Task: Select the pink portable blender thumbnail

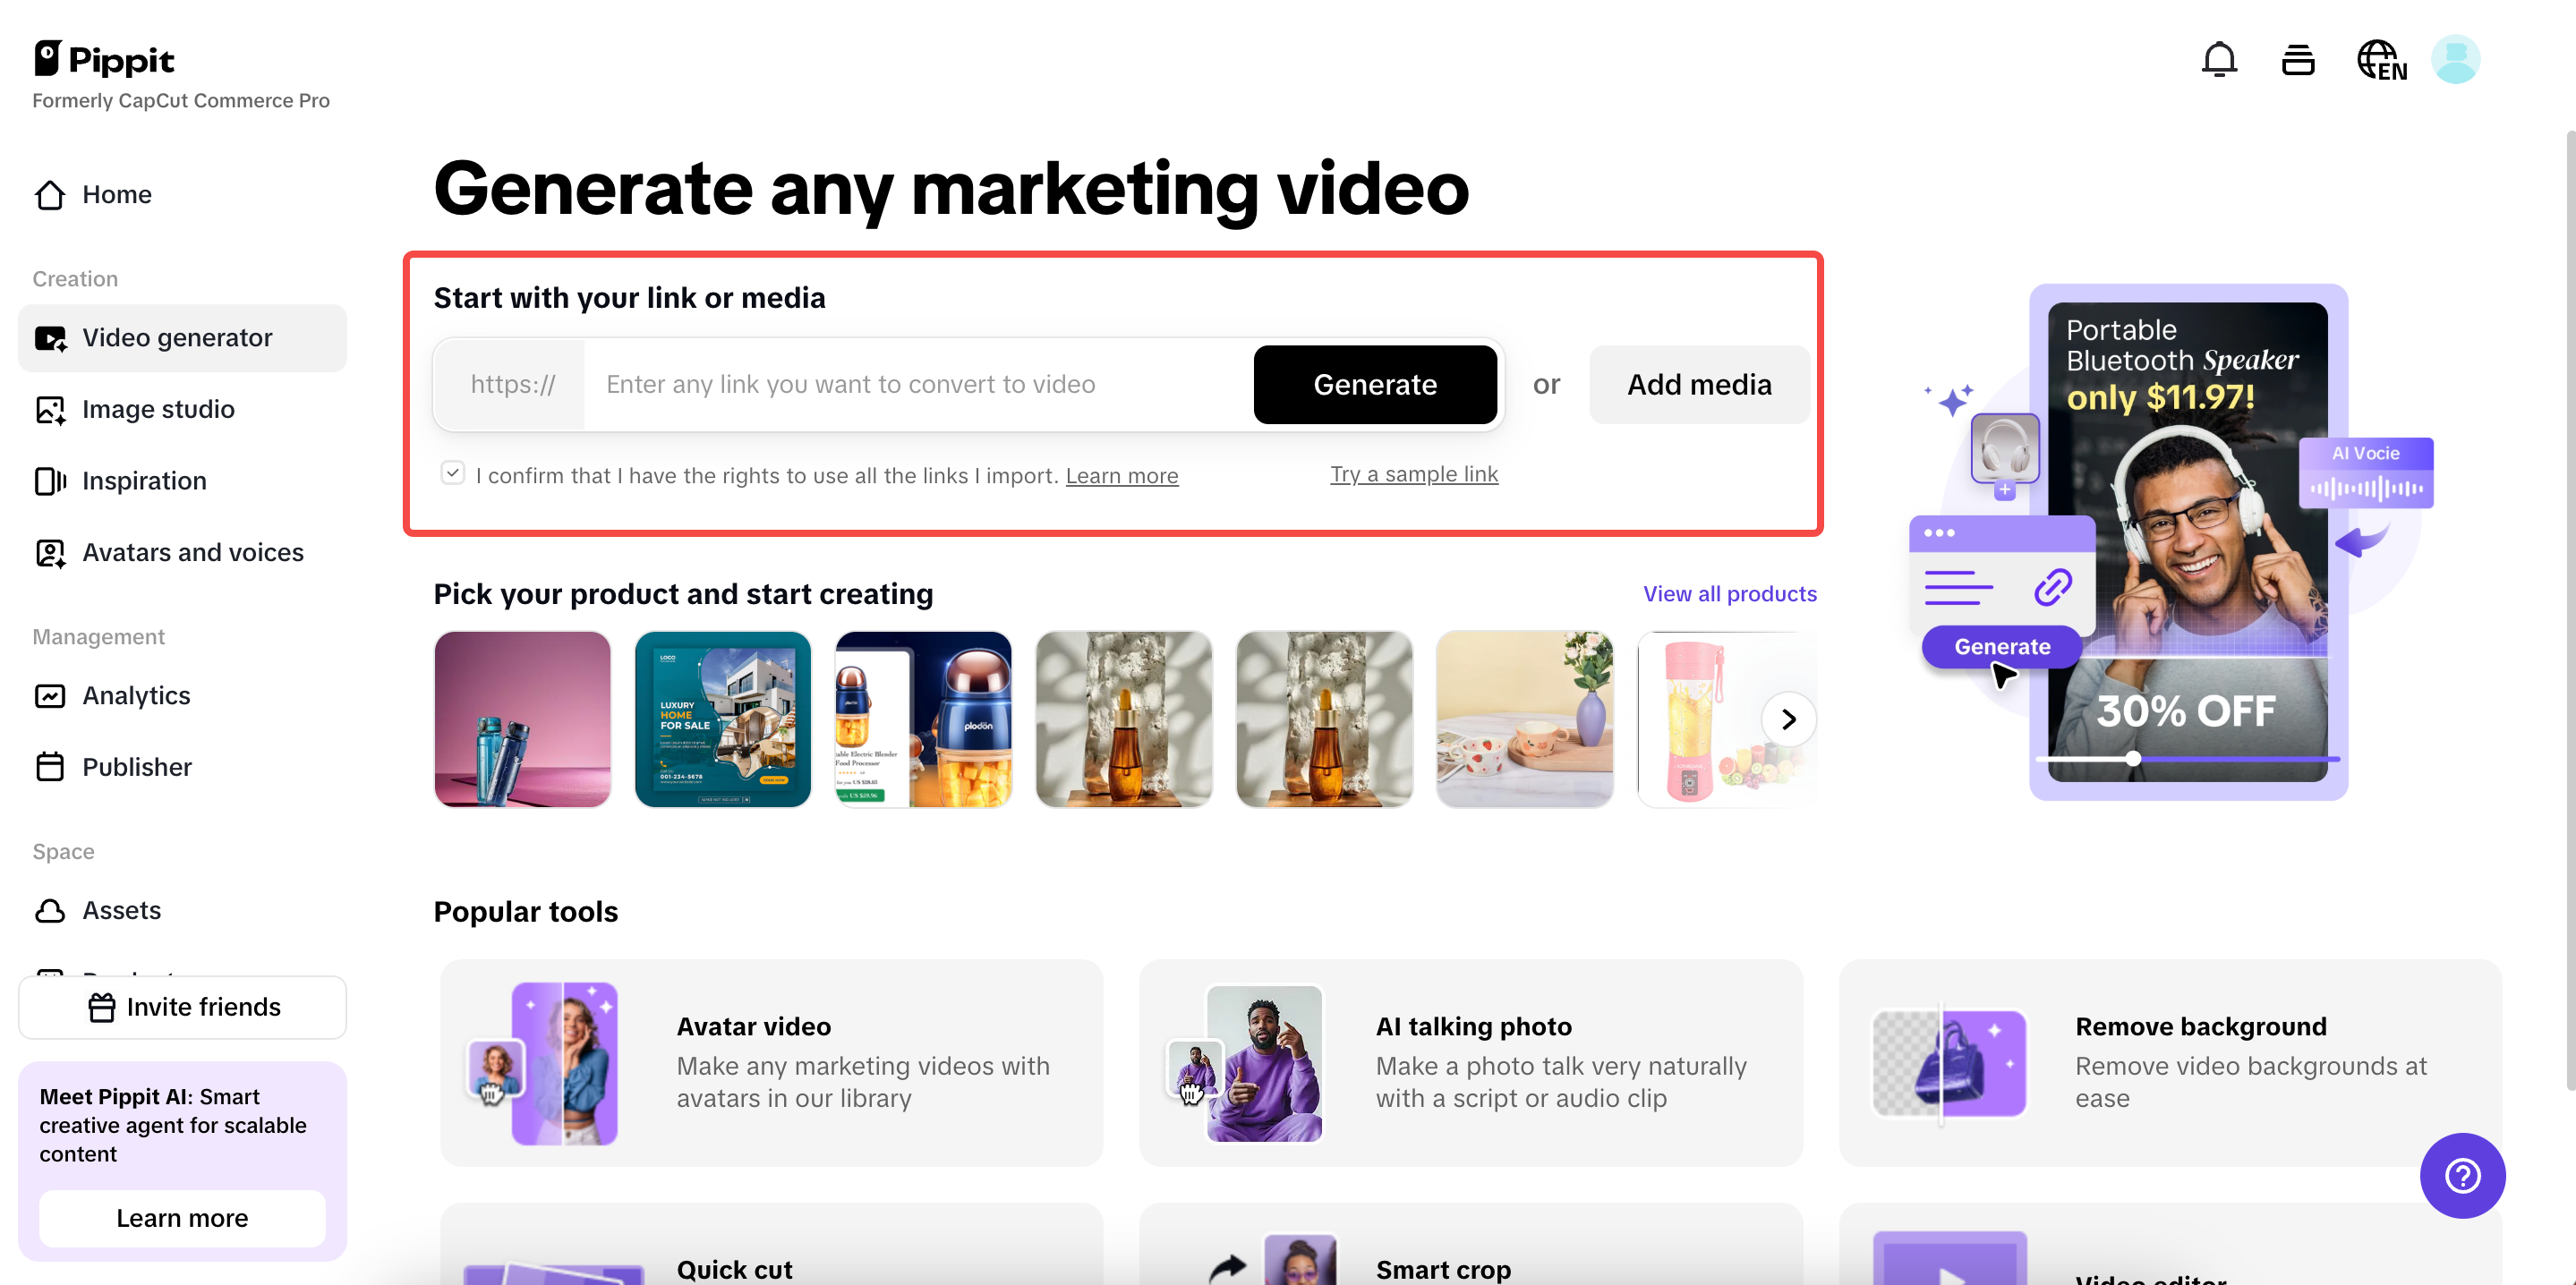Action: point(1700,719)
